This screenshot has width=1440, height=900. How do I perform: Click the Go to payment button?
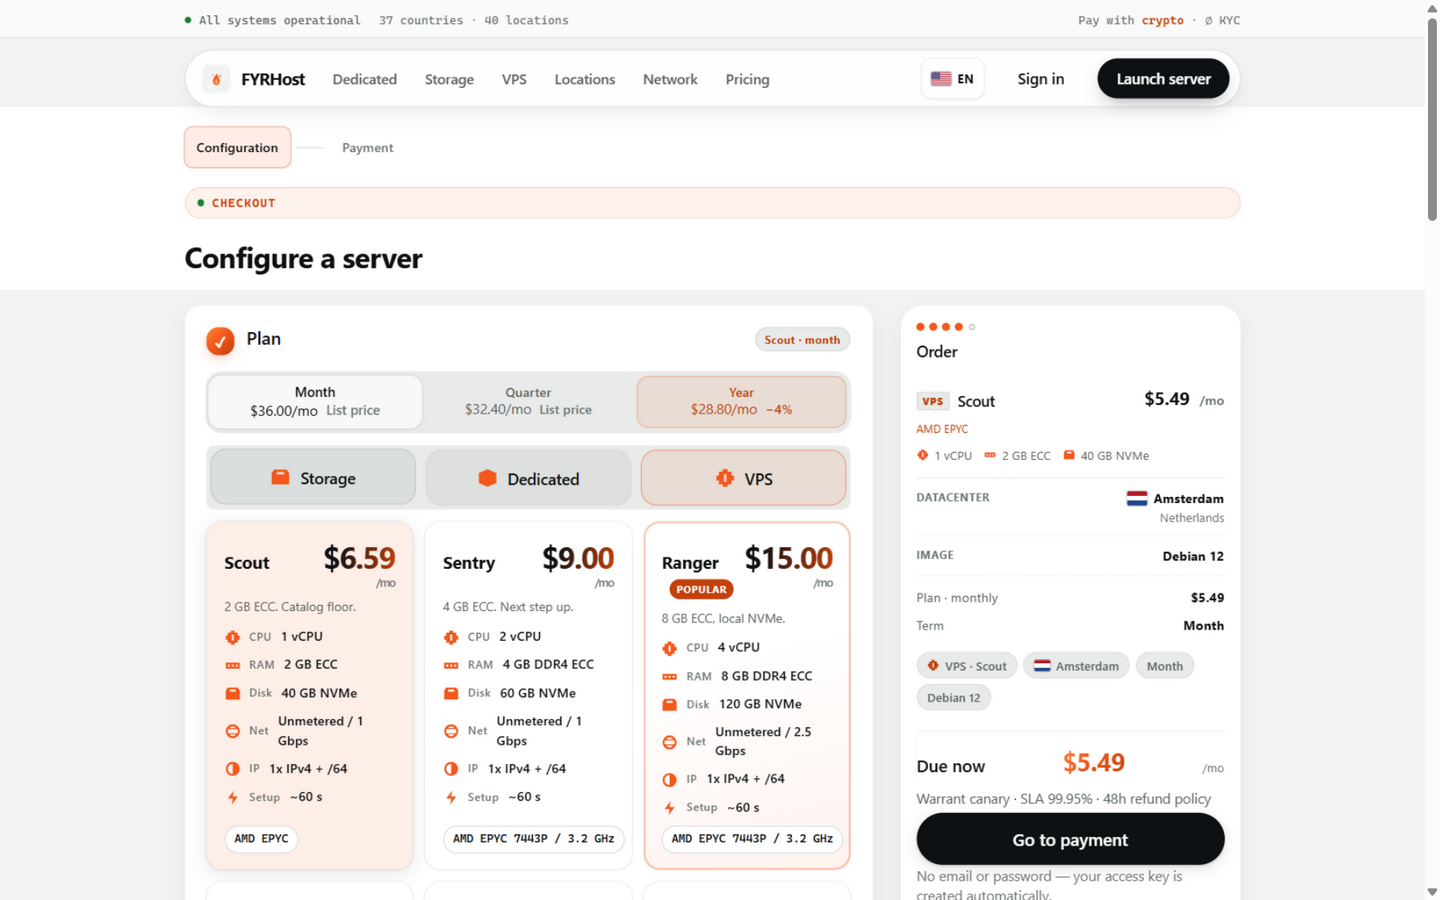1070,839
